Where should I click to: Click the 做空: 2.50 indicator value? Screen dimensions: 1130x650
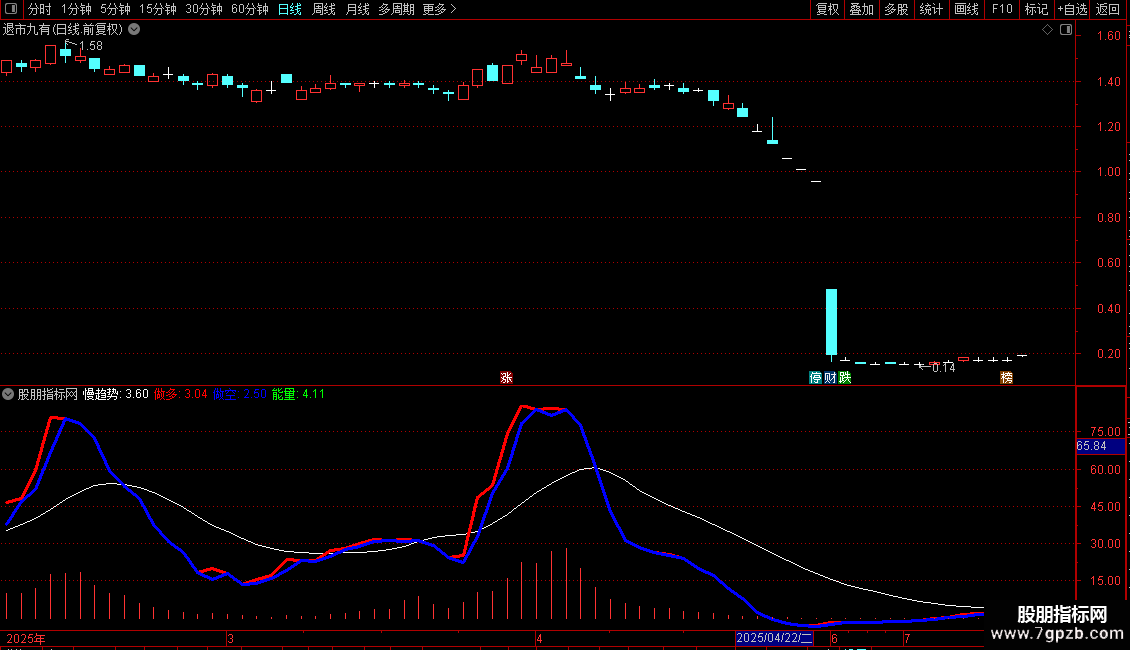pyautogui.click(x=240, y=394)
